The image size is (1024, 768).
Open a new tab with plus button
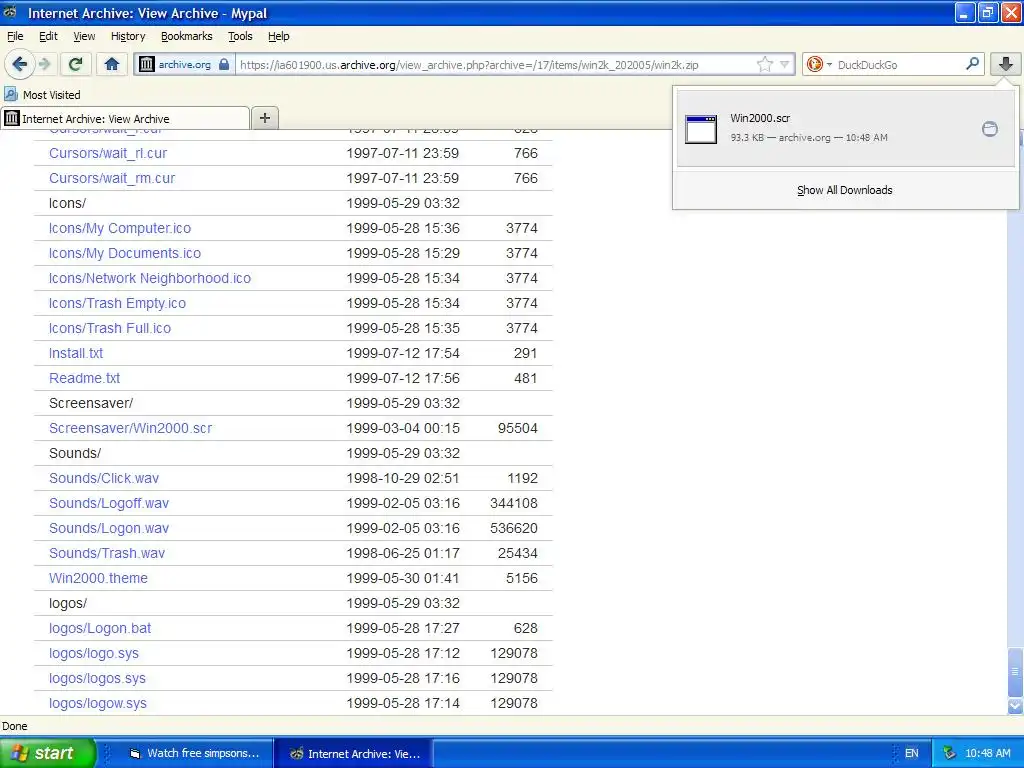[264, 118]
